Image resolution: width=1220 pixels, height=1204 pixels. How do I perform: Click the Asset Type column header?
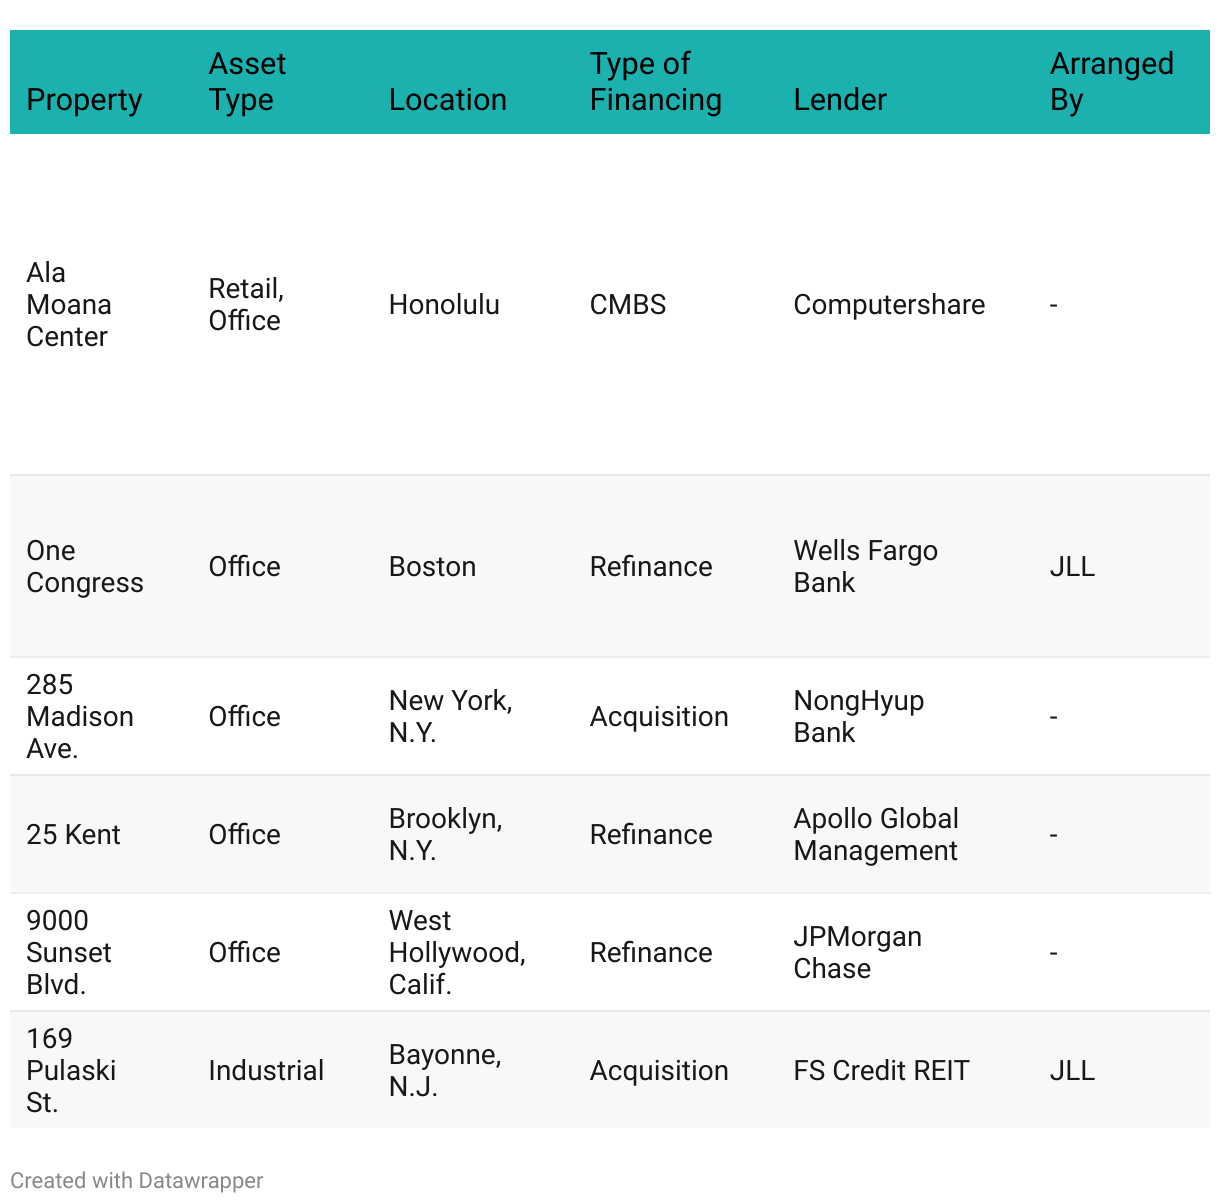(247, 82)
